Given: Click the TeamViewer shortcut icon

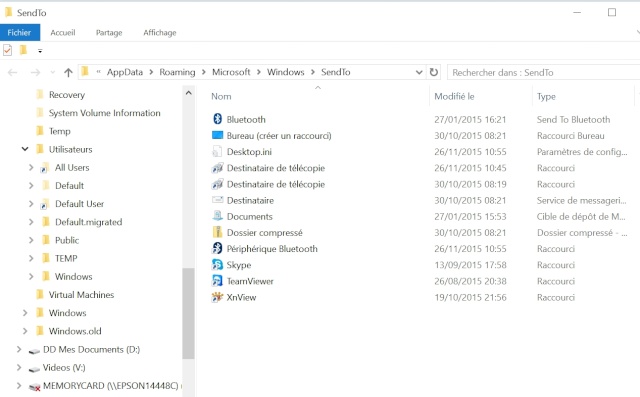Looking at the screenshot, I should pos(218,281).
